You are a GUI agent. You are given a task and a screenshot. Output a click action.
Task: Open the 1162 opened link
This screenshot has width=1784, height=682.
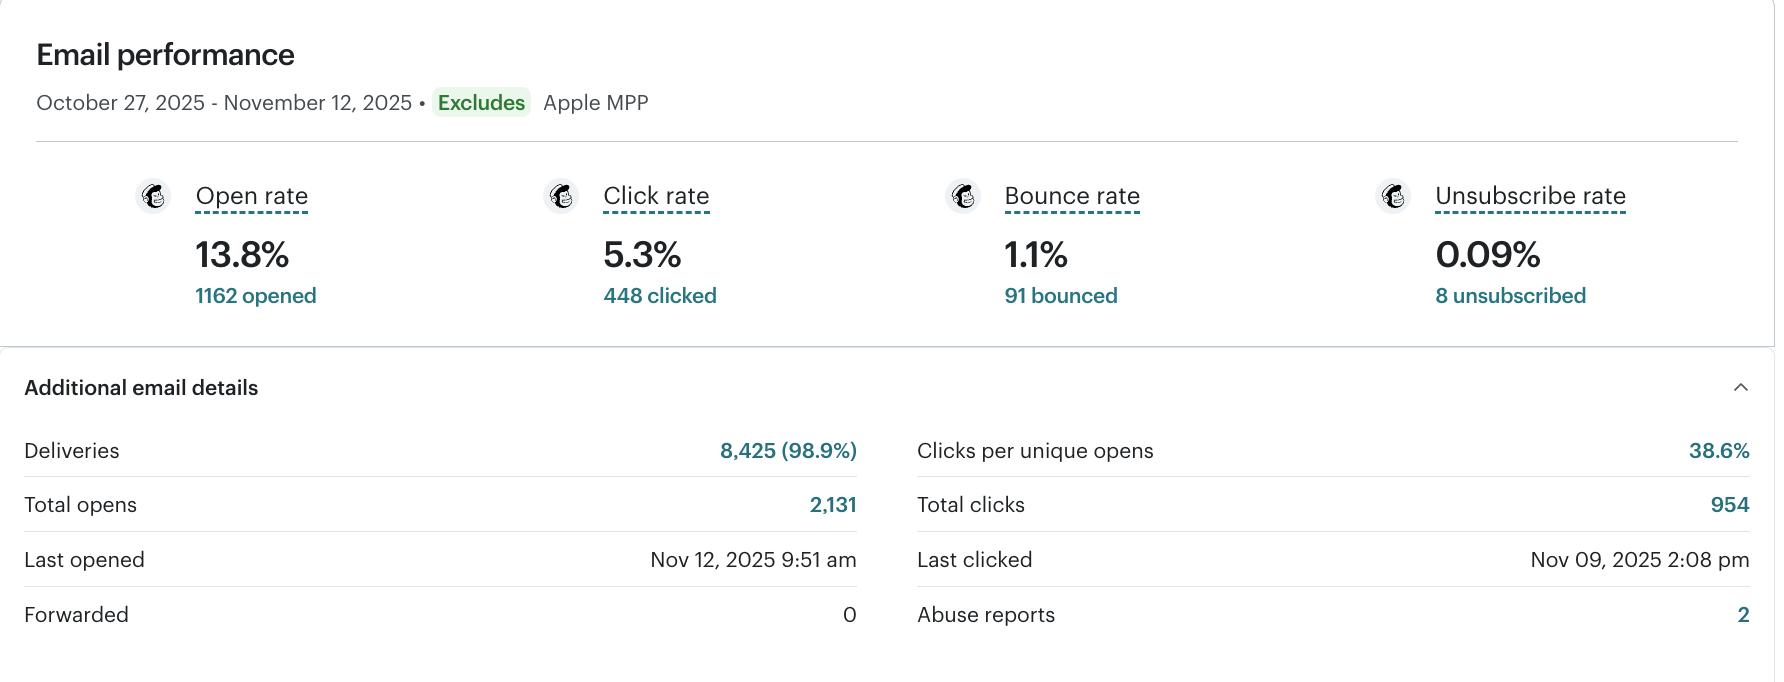pyautogui.click(x=255, y=296)
